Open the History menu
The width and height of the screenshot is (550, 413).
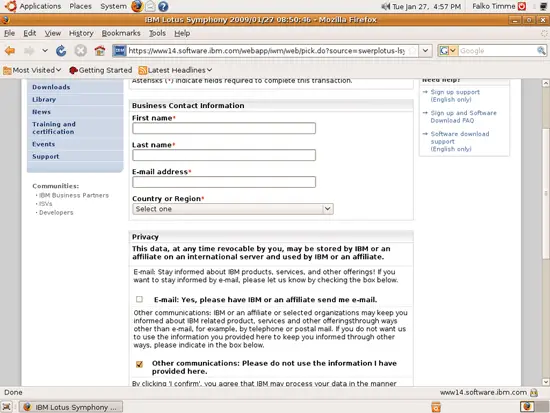[x=81, y=33]
